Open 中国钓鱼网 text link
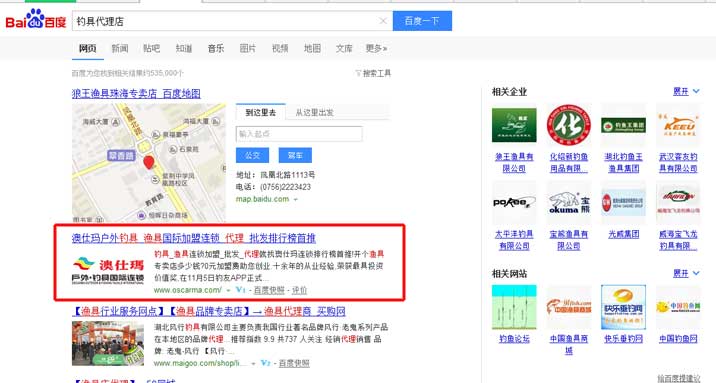716x383 pixels. point(678,339)
